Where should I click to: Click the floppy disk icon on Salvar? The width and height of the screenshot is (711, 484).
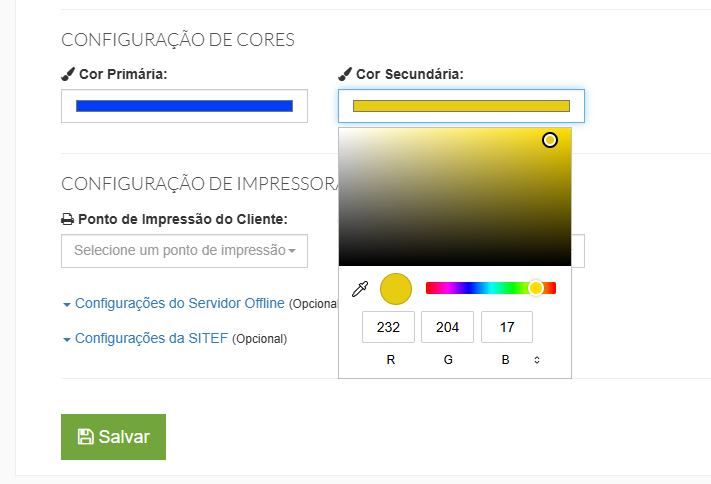click(x=85, y=437)
